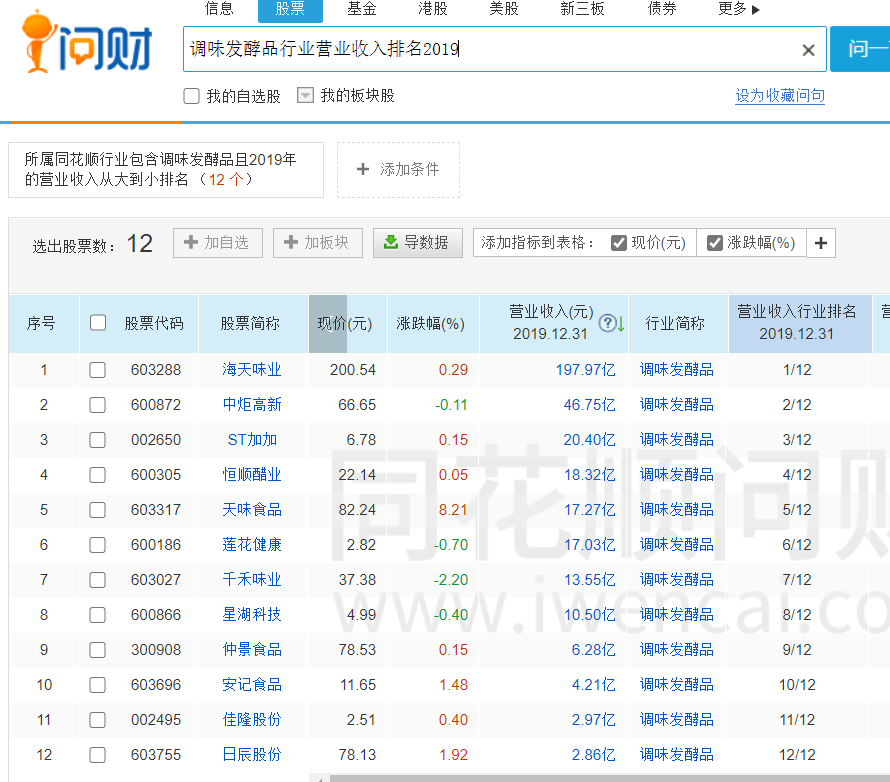Switch to the 港股 tab
The width and height of the screenshot is (890, 782).
433,9
